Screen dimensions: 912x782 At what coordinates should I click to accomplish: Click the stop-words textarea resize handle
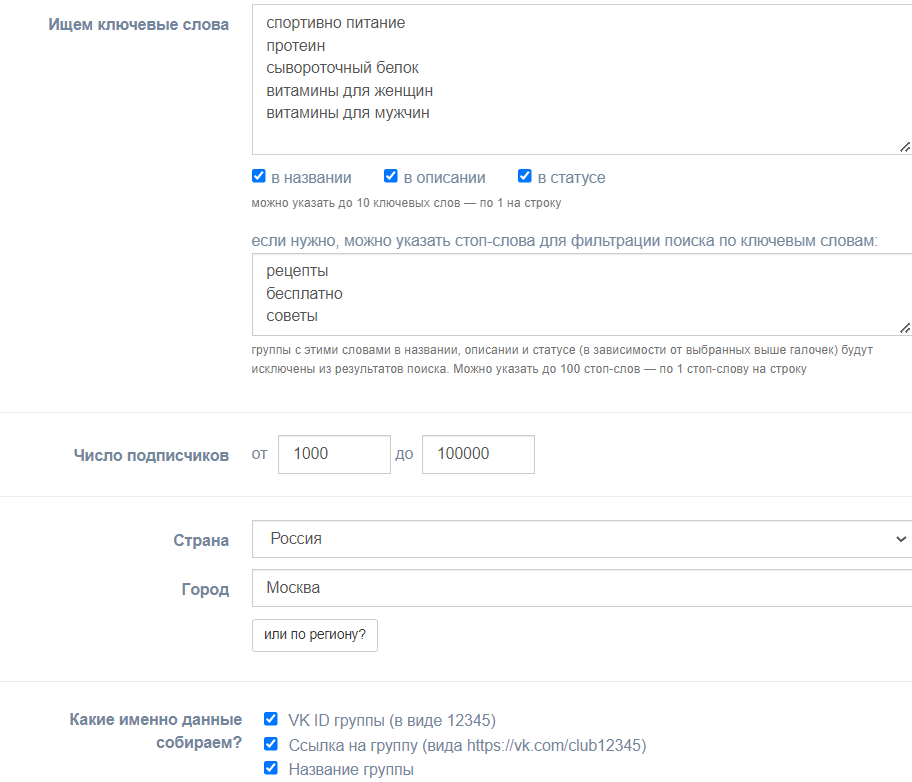click(904, 328)
